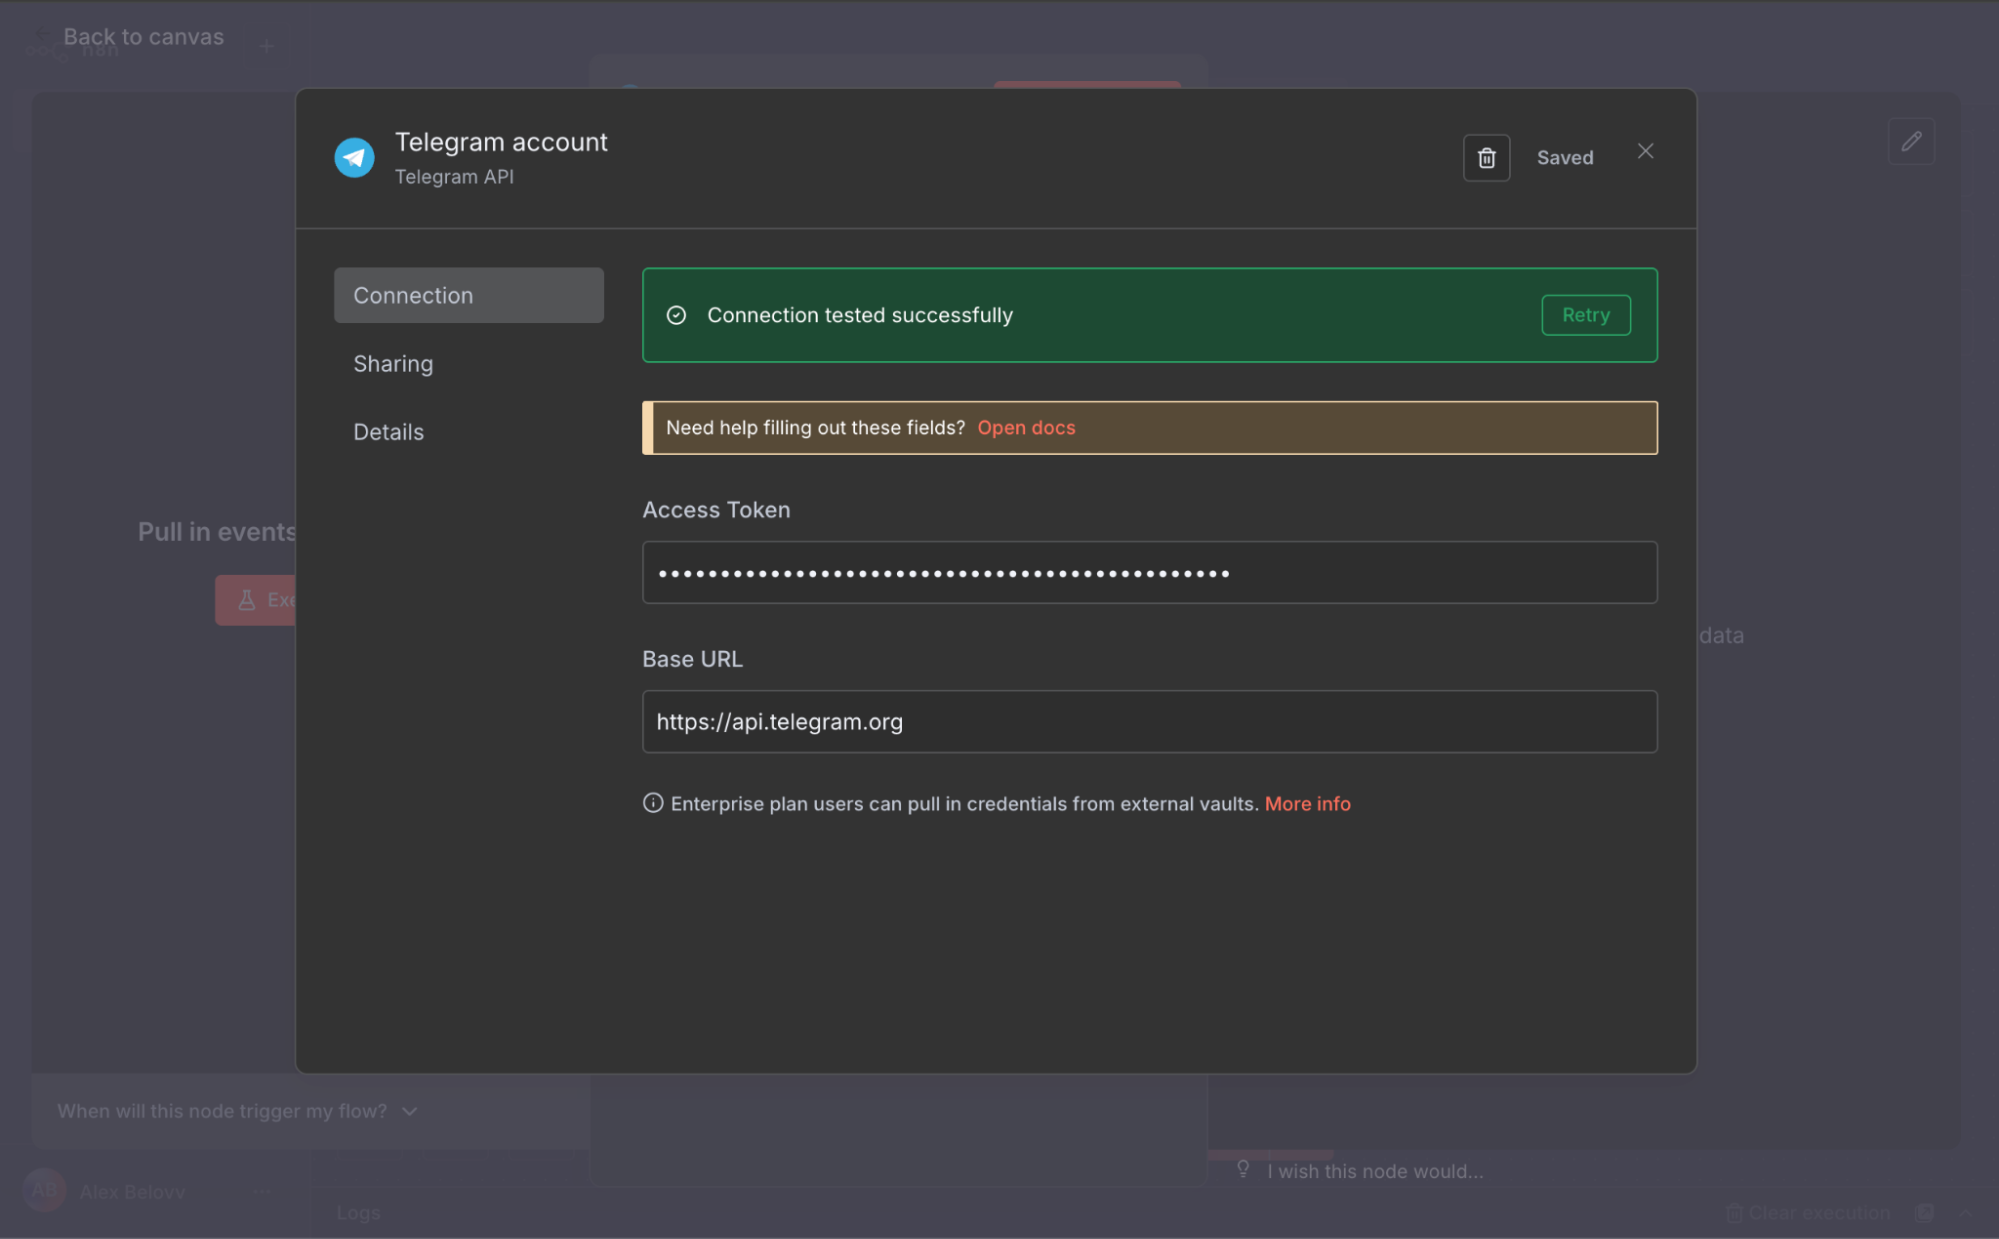
Task: Follow the 'More info' external vaults link
Action: [1307, 804]
